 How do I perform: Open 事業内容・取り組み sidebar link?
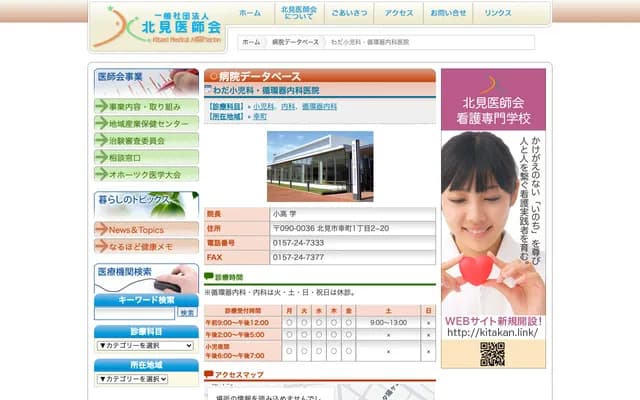tap(147, 107)
